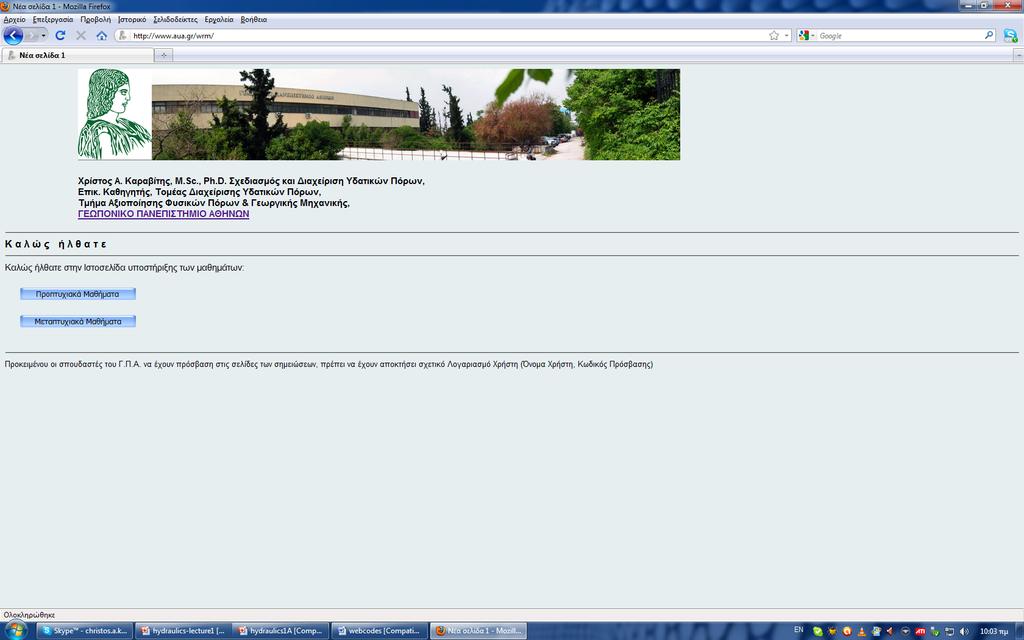
Task: Open the Προβολή menu
Action: (95, 20)
